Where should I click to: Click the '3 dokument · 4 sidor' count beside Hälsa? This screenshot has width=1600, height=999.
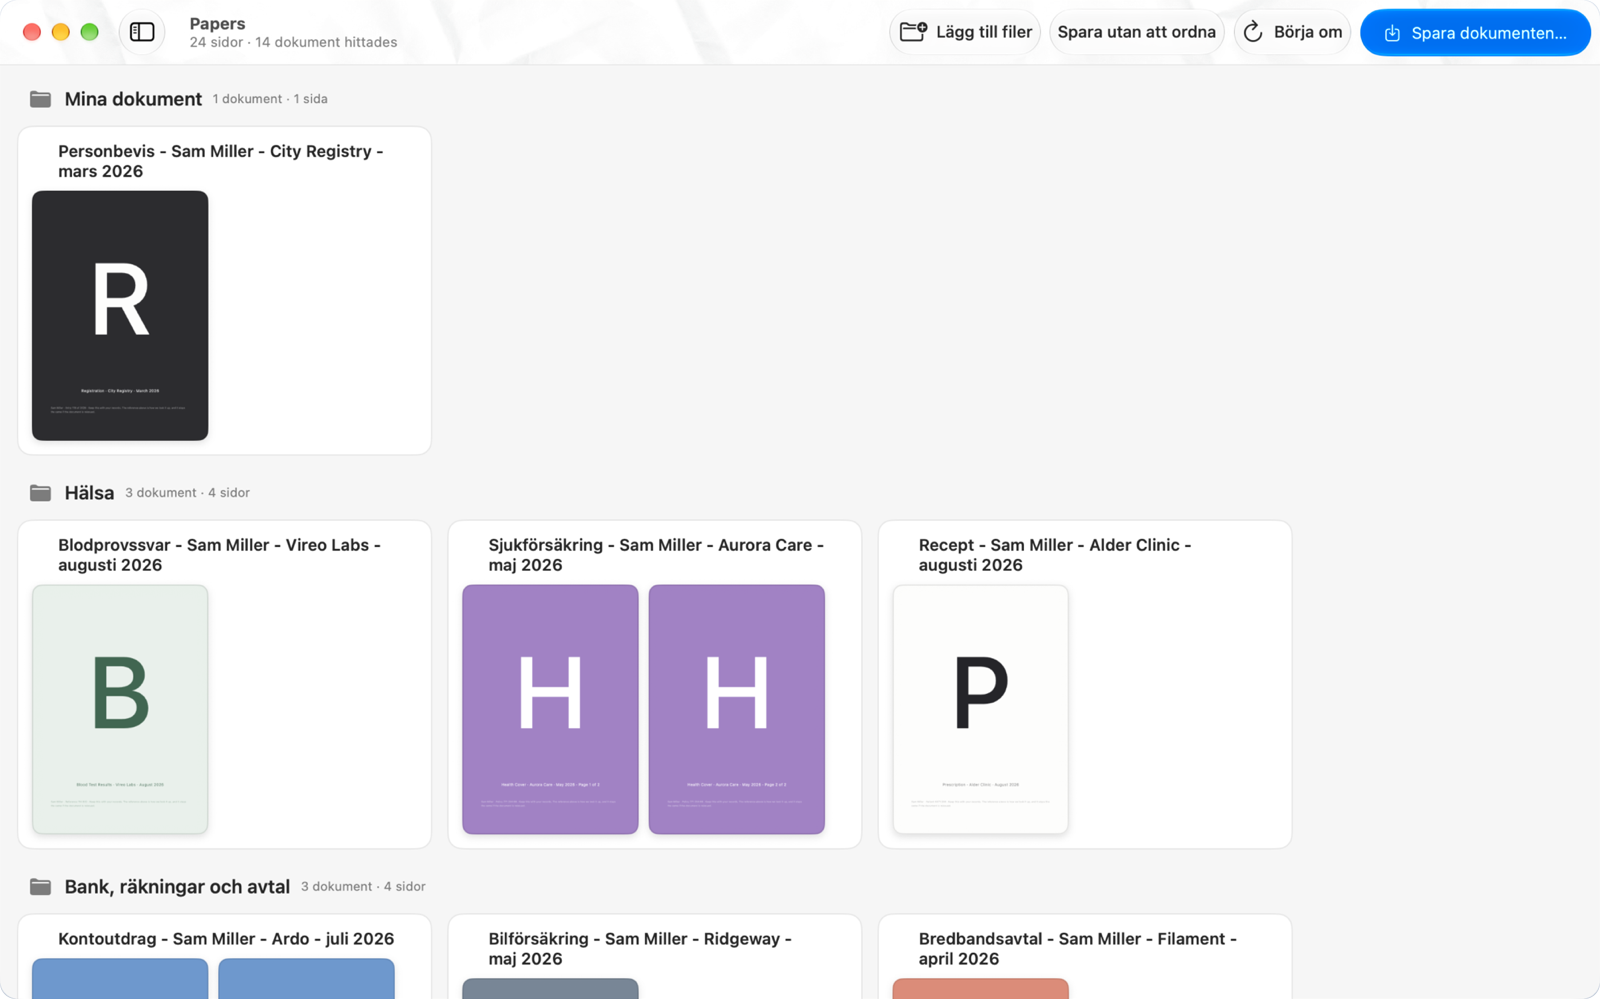coord(187,493)
